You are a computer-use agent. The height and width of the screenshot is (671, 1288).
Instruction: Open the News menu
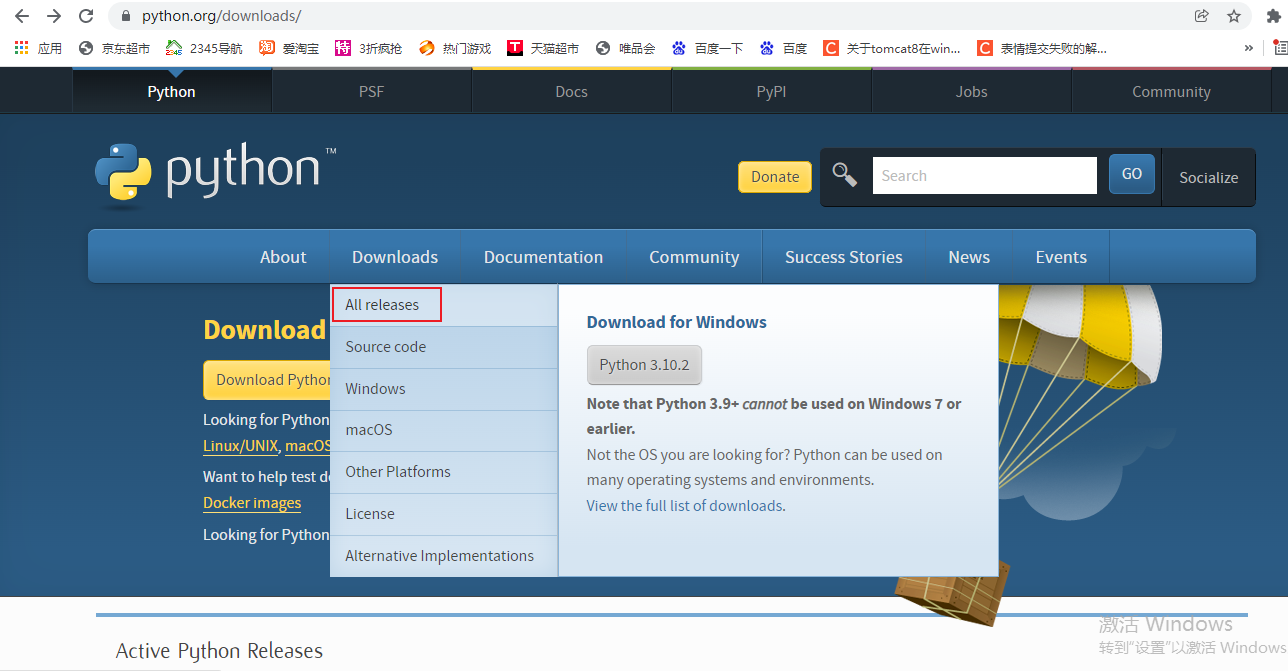[x=969, y=257]
